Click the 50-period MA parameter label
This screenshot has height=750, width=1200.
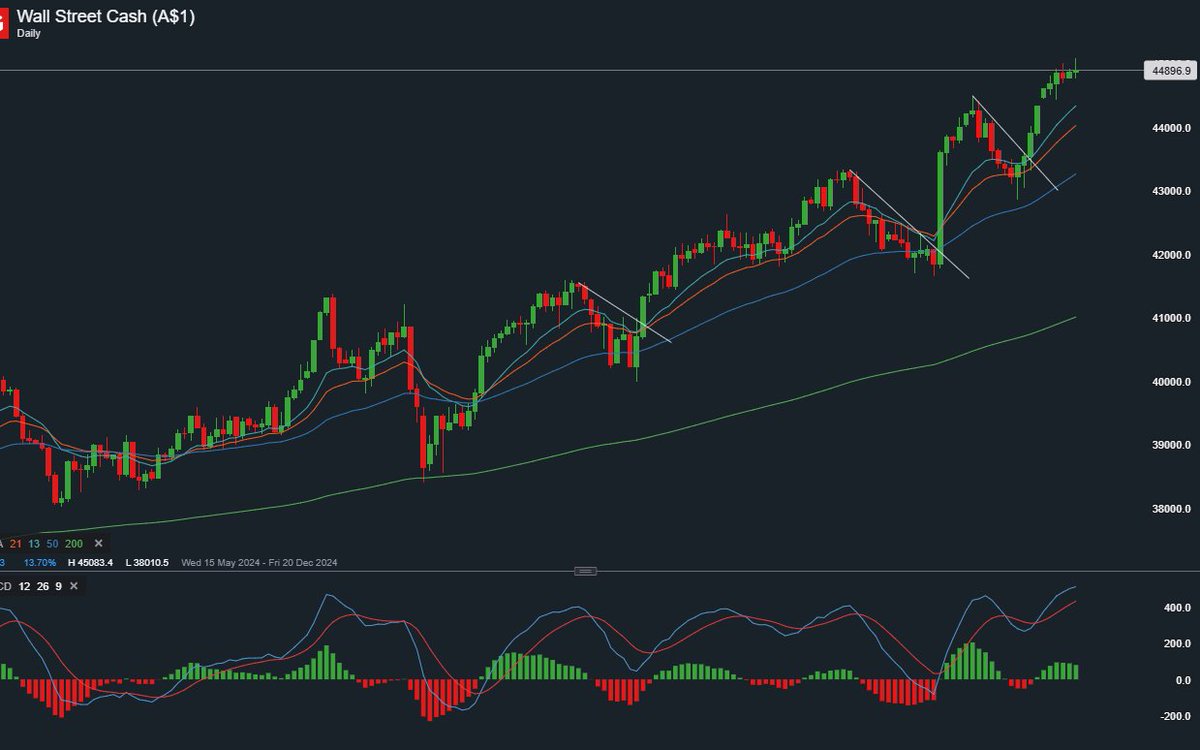pos(53,543)
